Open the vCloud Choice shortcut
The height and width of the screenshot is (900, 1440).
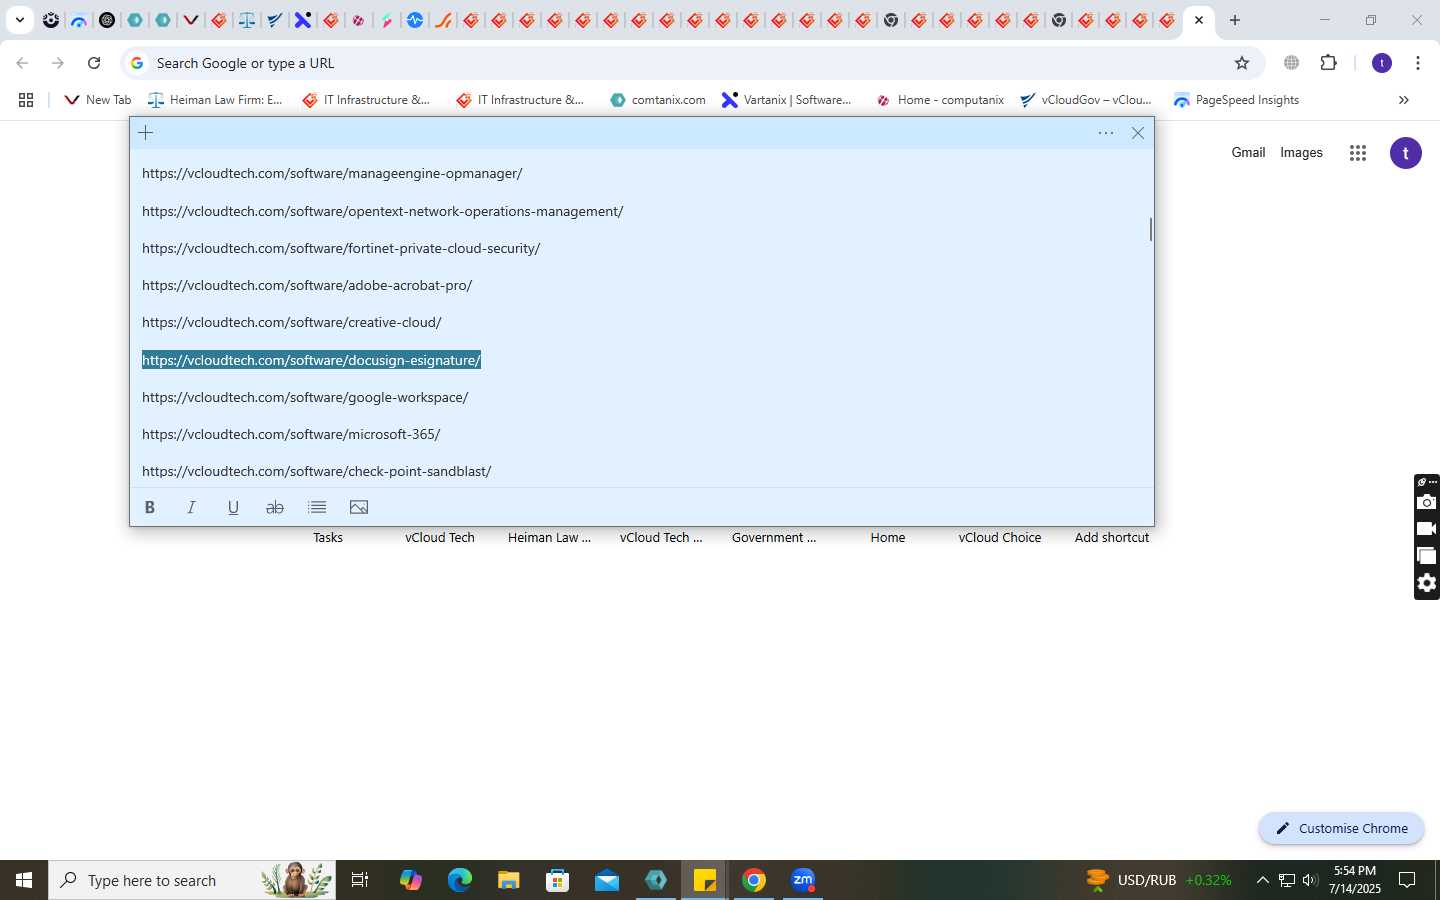pyautogui.click(x=1000, y=538)
